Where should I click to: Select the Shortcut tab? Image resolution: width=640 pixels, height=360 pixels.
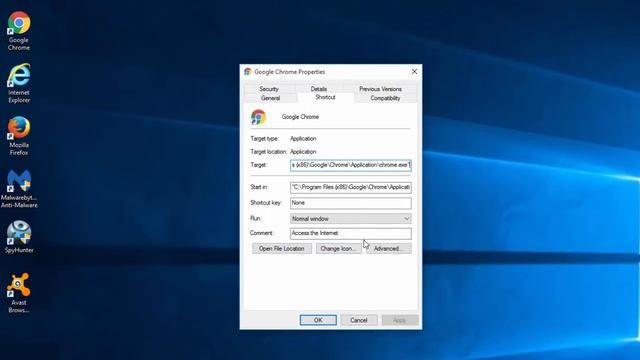(325, 98)
